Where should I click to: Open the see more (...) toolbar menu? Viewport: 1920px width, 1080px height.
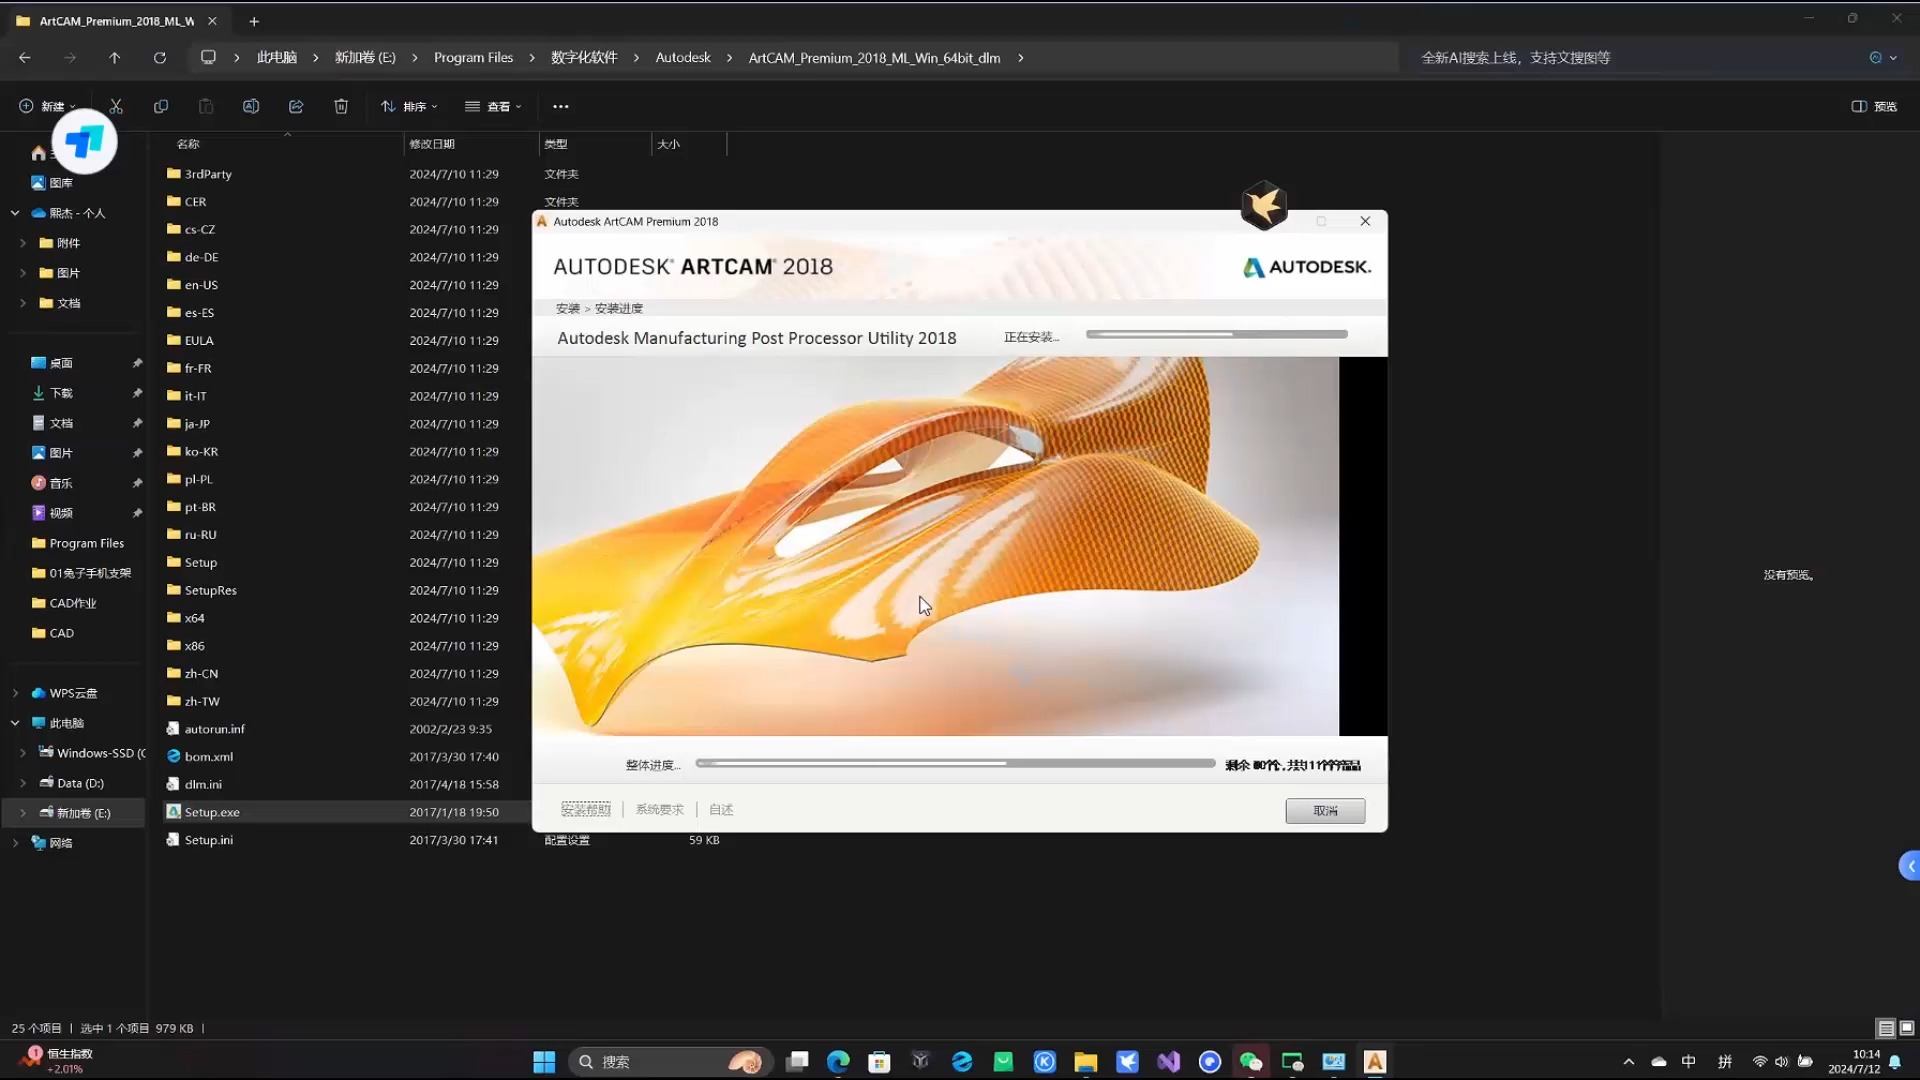(561, 106)
